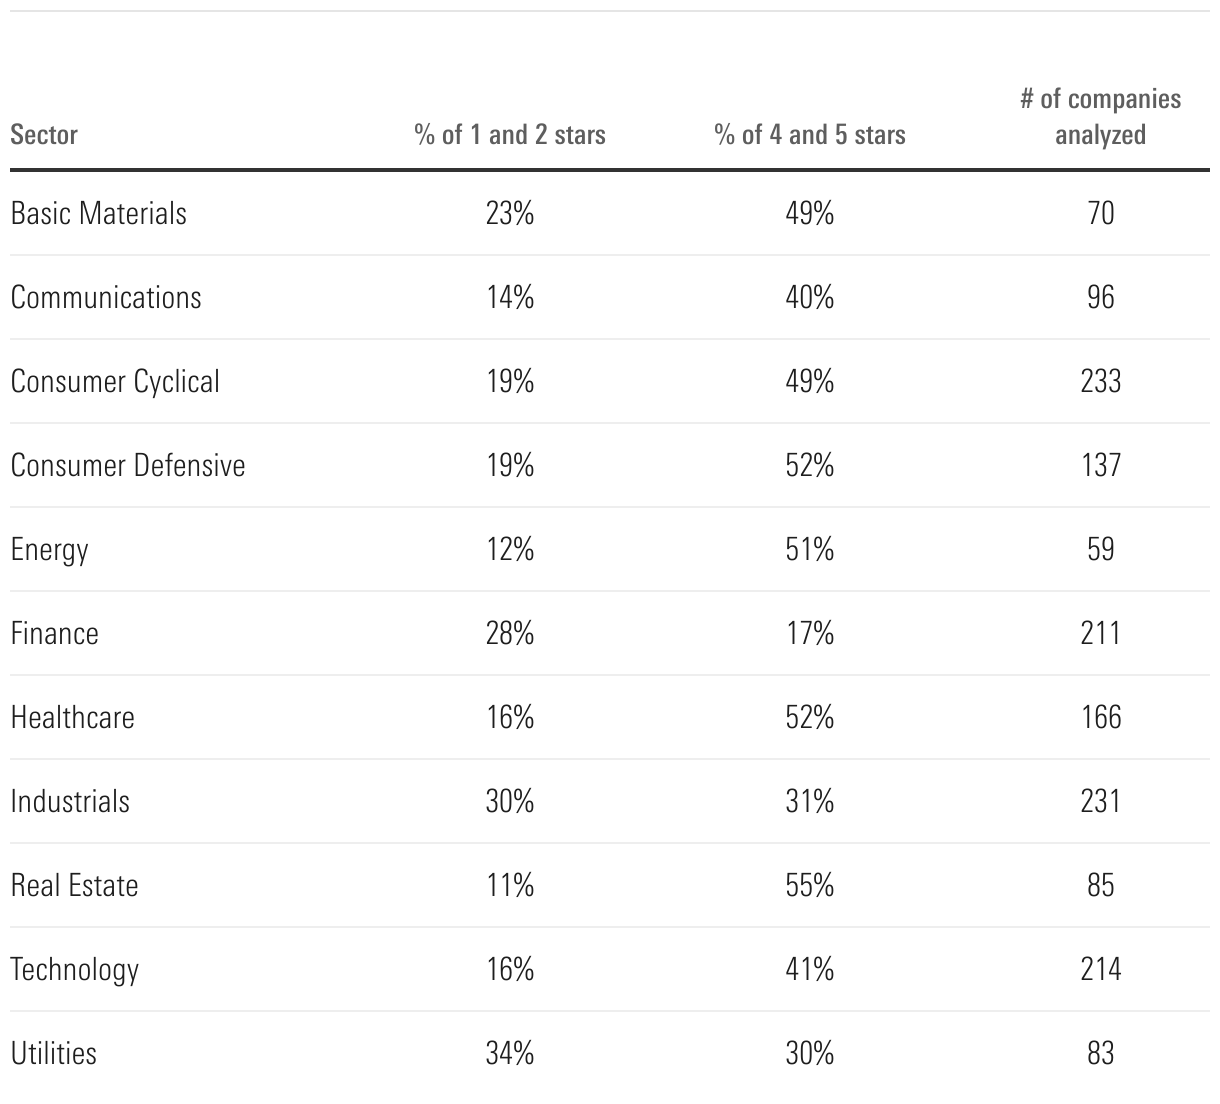Select the Healthcare row label
Viewport: 1220px width, 1104px height.
coord(73,717)
